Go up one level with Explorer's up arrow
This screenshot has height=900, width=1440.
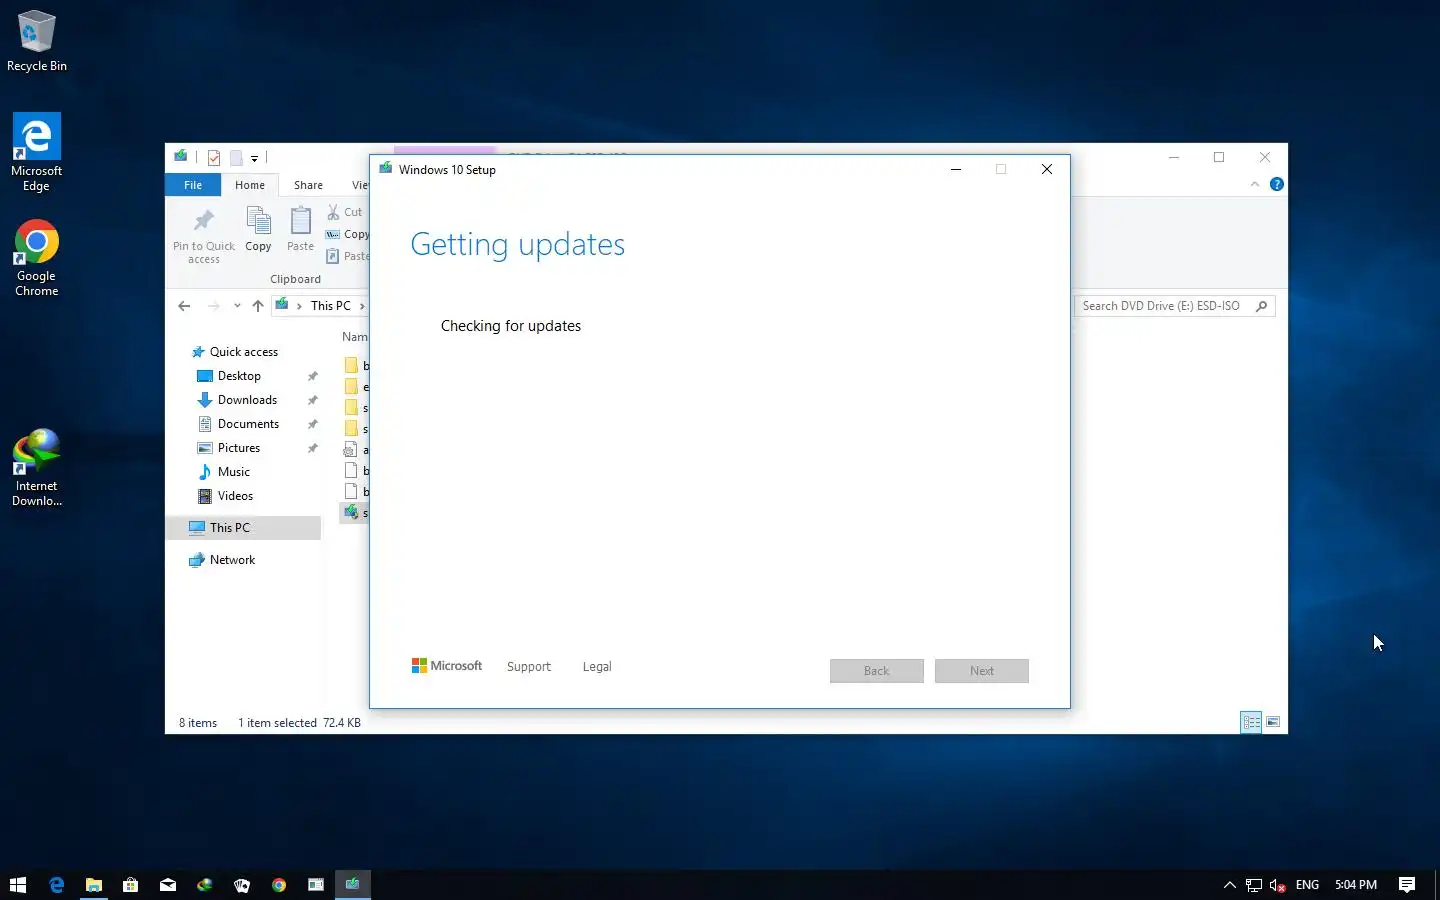point(258,306)
